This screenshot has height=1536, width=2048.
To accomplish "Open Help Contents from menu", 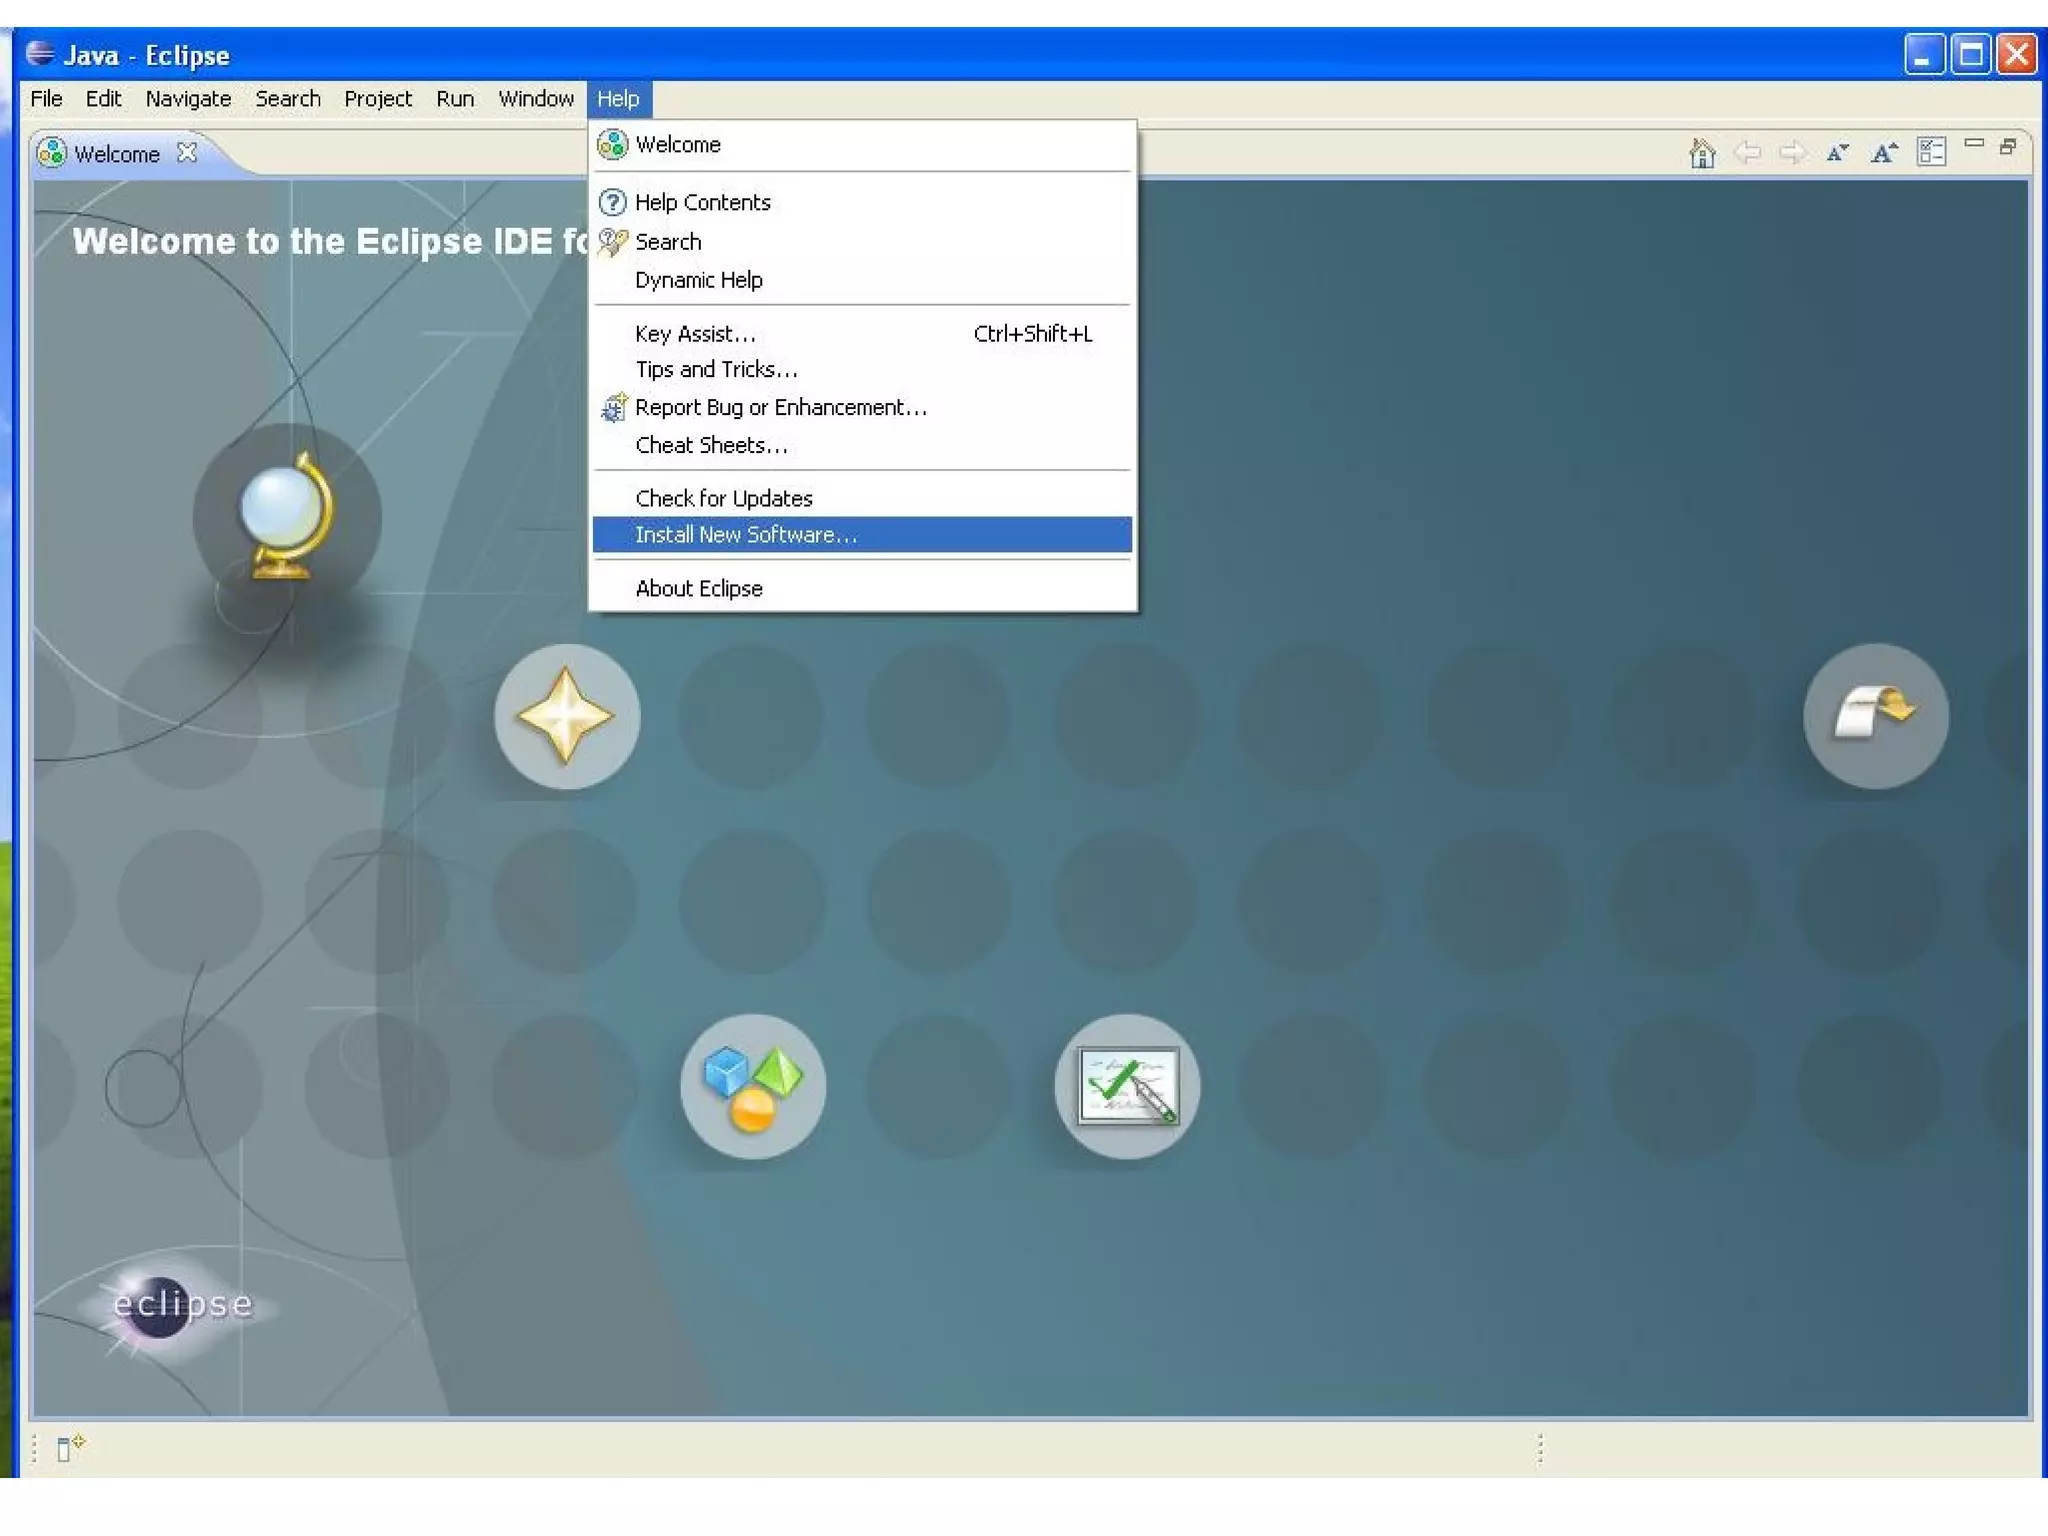I will 702,202.
